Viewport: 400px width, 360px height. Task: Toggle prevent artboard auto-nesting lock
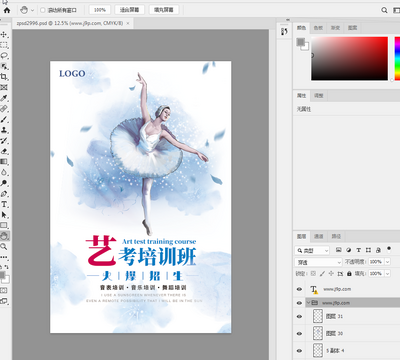point(340,274)
